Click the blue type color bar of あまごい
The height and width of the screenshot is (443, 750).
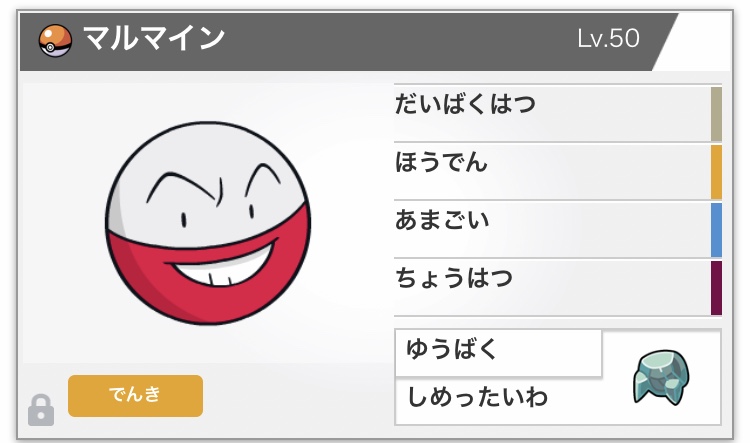716,230
